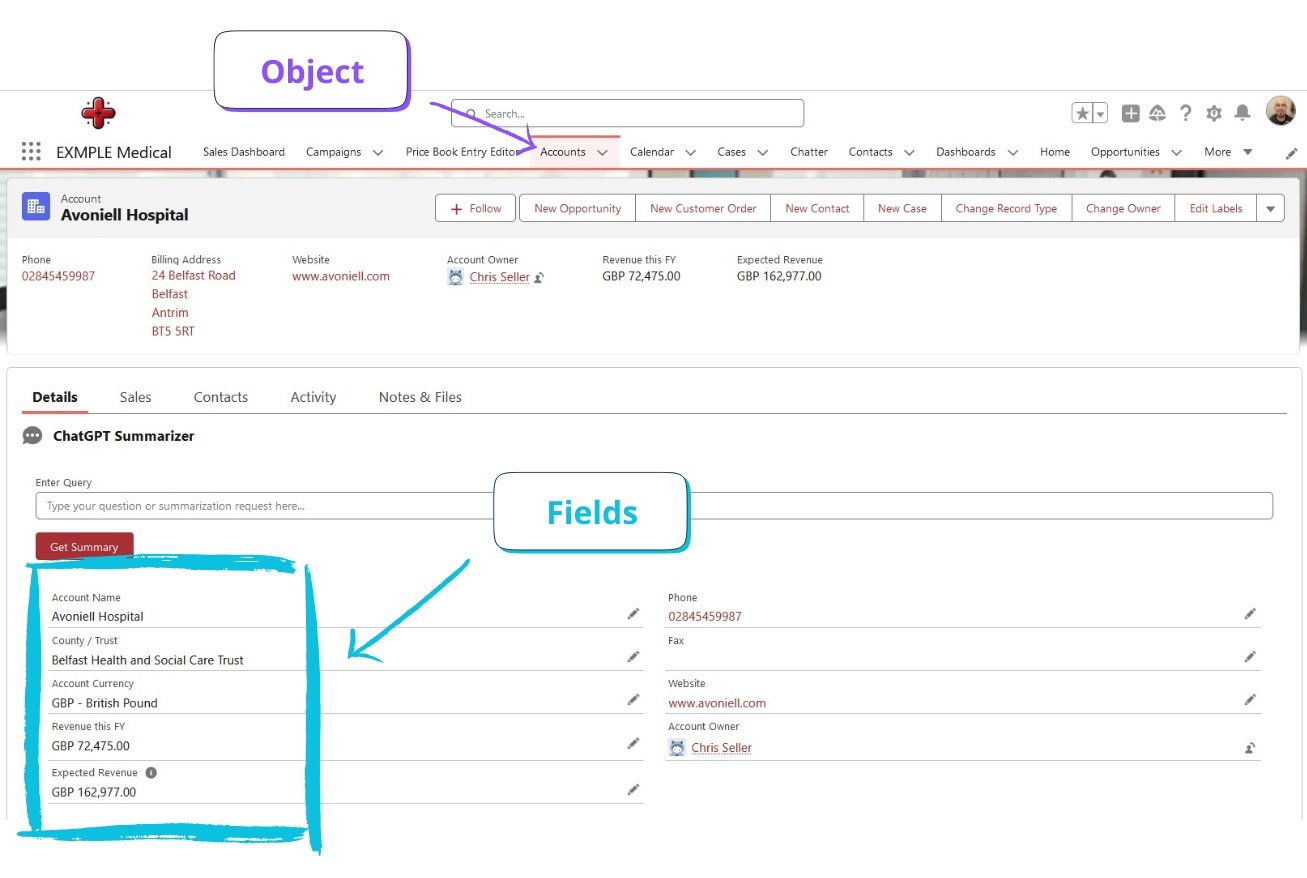Open the App Launcher waffle icon
The image size is (1307, 878).
(x=30, y=151)
